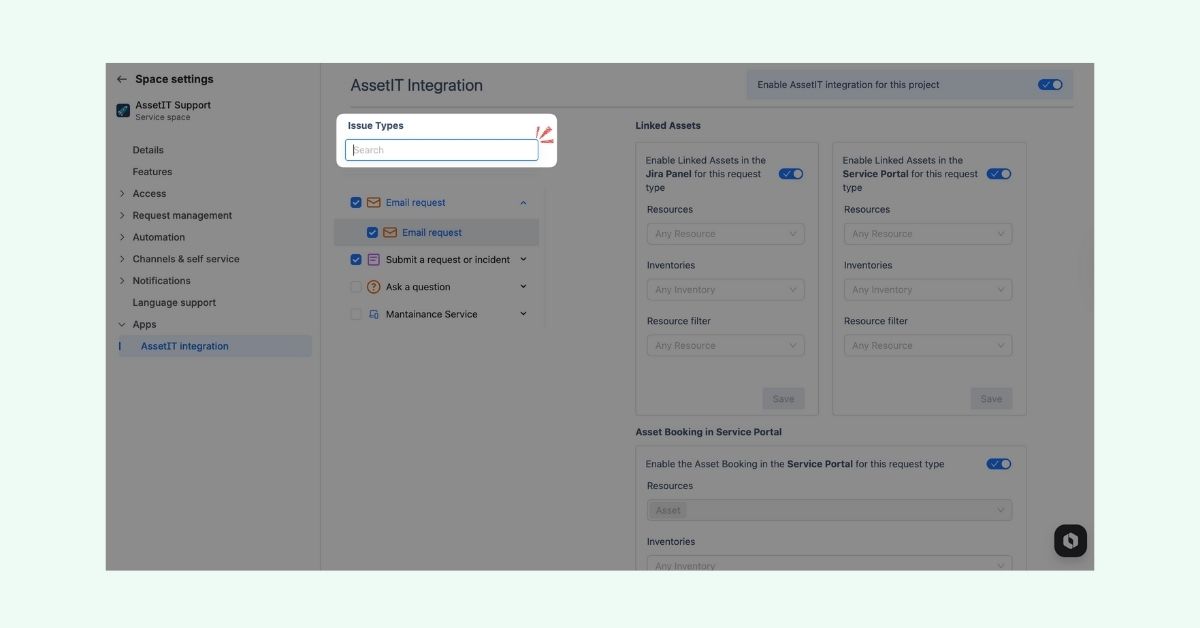Click the Email request envelope icon
This screenshot has width=1200, height=628.
coord(371,202)
